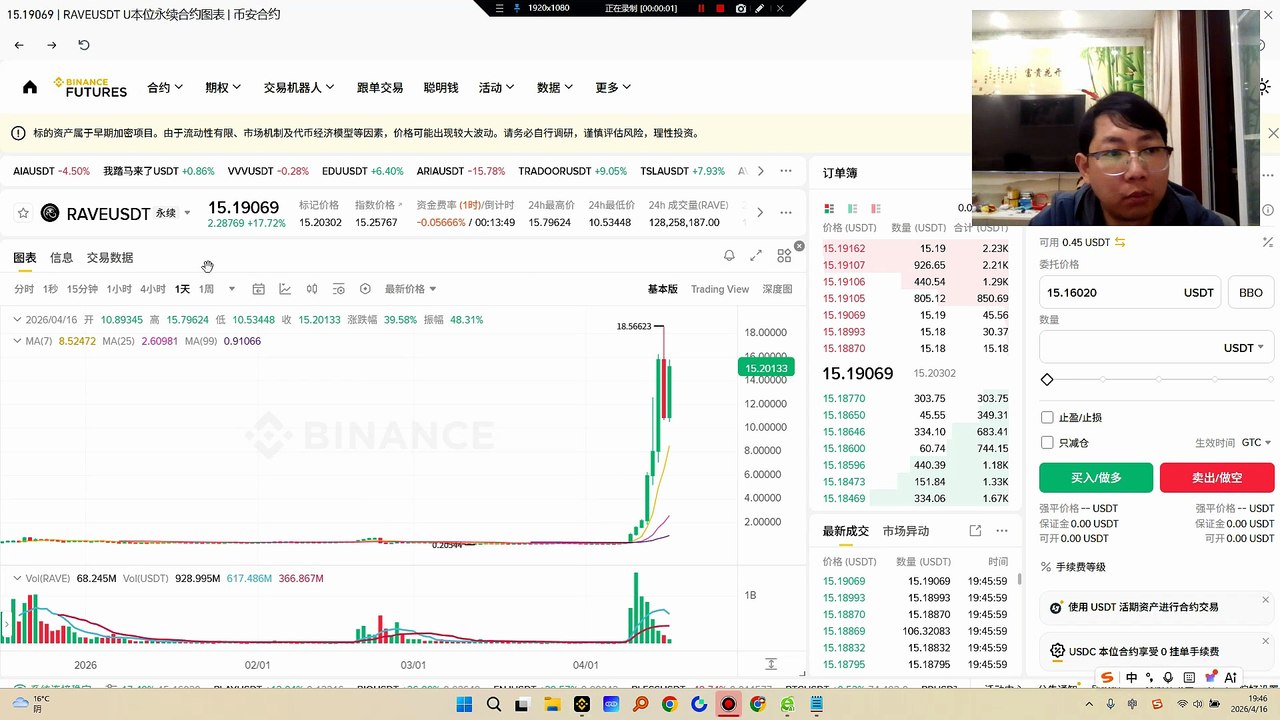Open the 期权 menu dropdown
The width and height of the screenshot is (1280, 720).
click(223, 87)
